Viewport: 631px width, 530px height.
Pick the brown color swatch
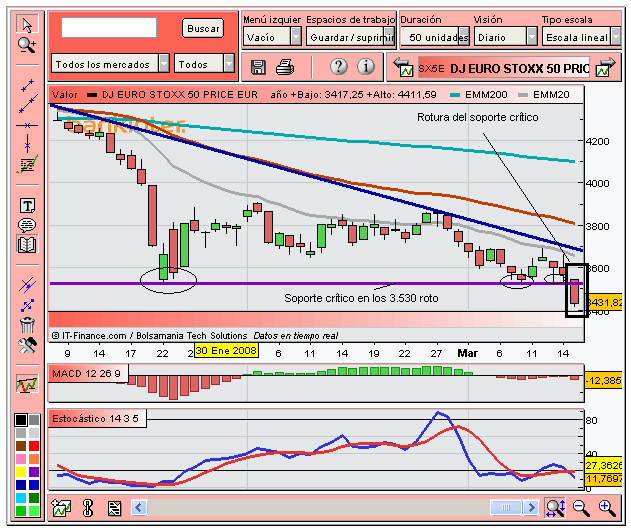pyautogui.click(x=21, y=446)
